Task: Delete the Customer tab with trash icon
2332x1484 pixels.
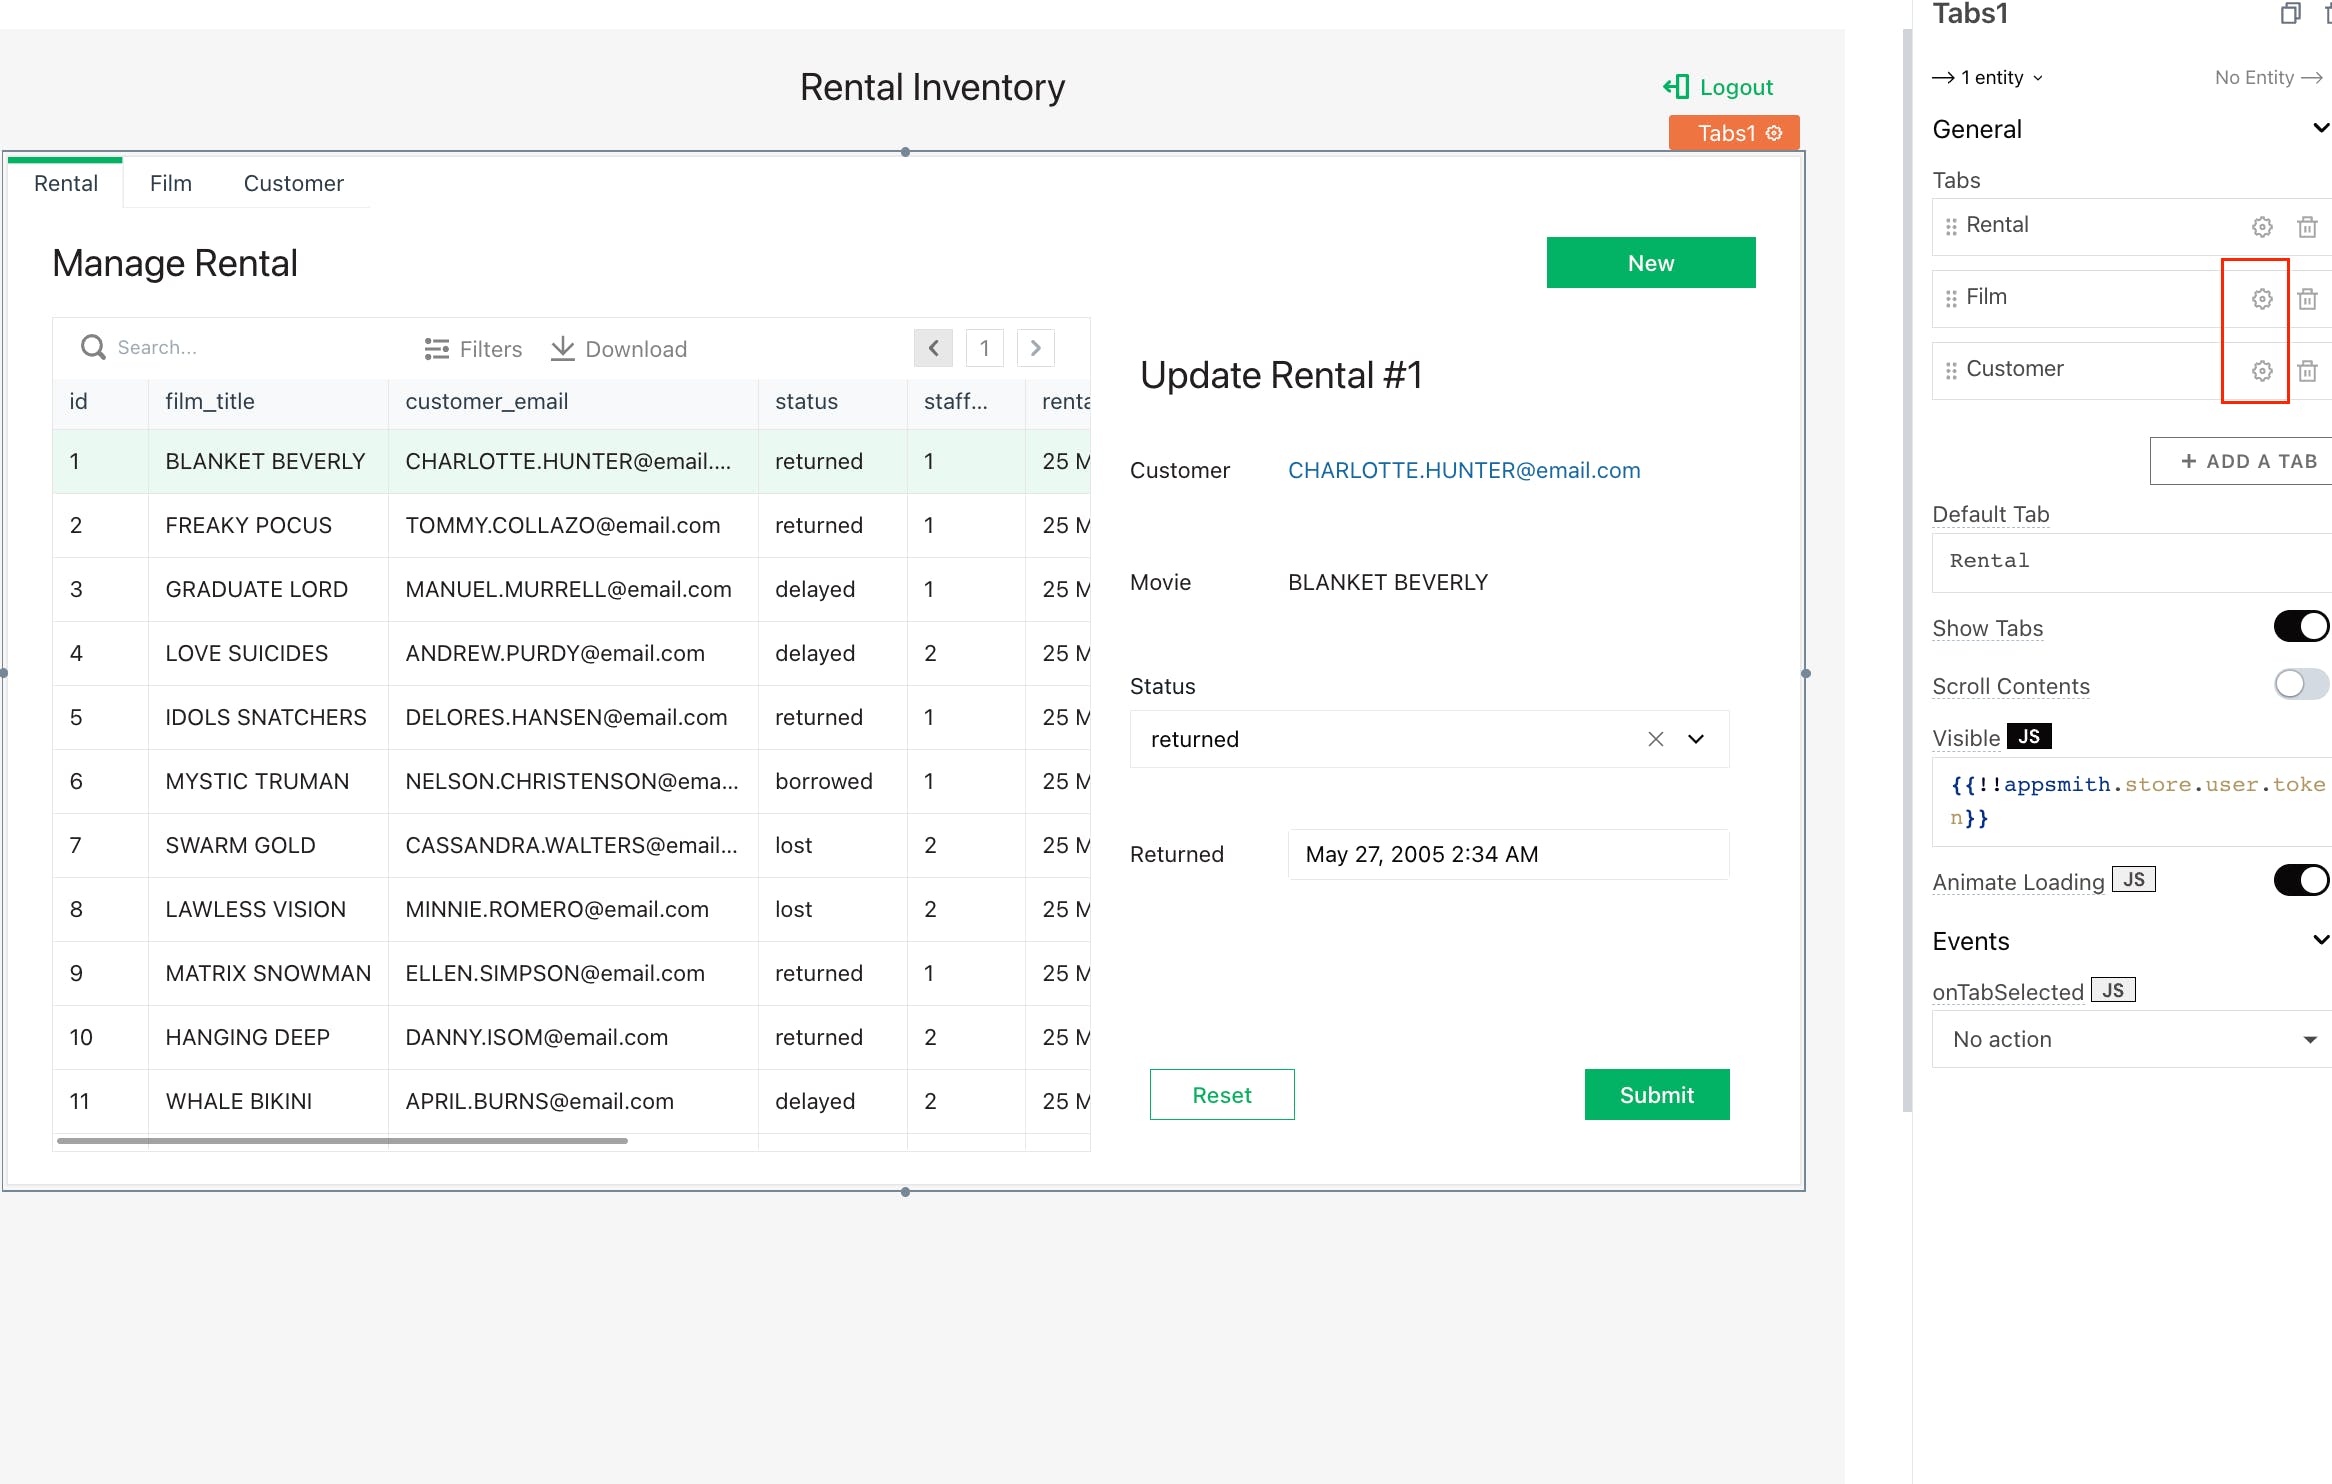Action: pyautogui.click(x=2307, y=371)
